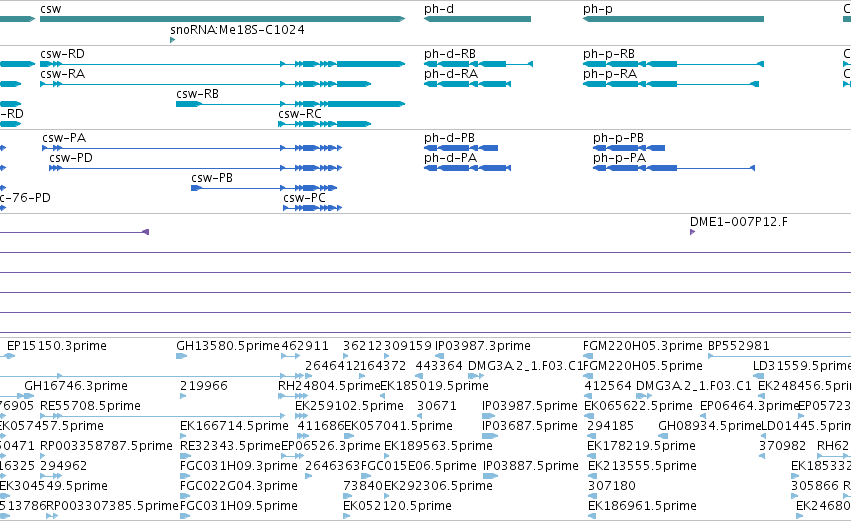Click the 412564 feature label

(608, 386)
